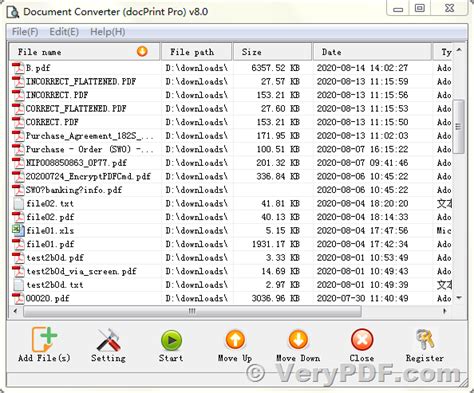This screenshot has width=474, height=393.
Task: Click the size value 1931.17 KB
Action: pyautogui.click(x=276, y=244)
